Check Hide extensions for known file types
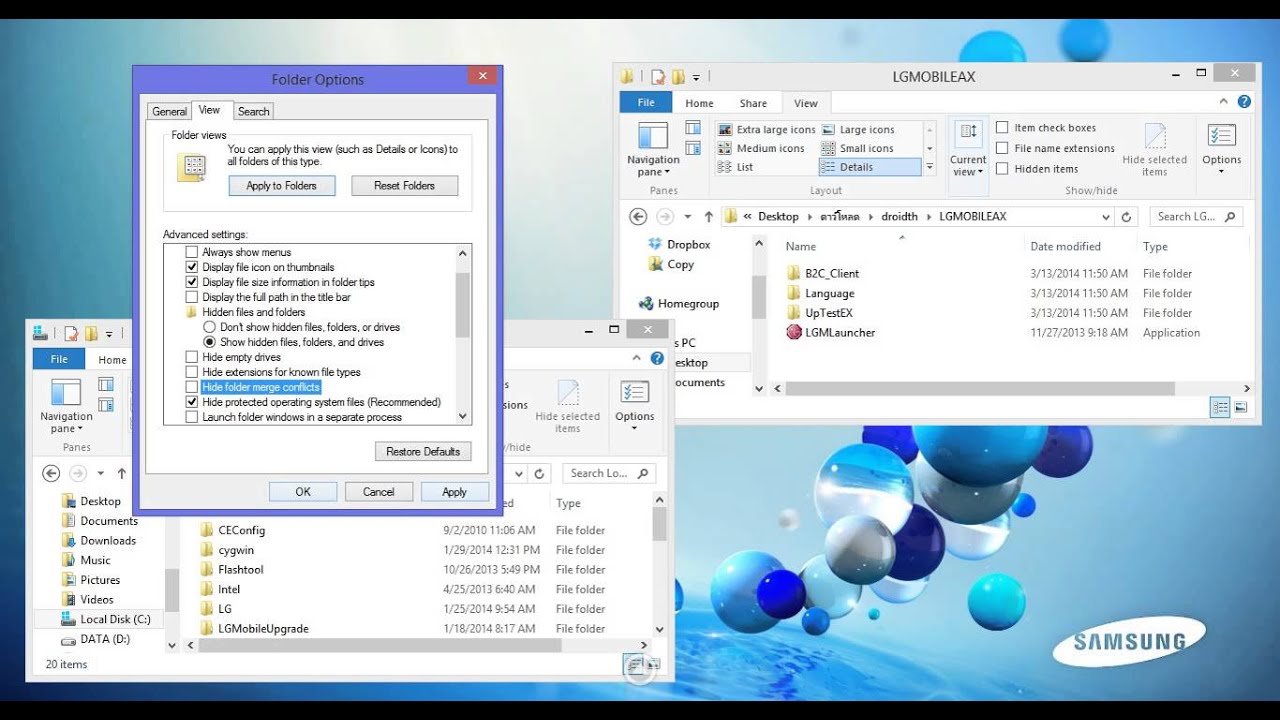1280x720 pixels. [x=192, y=372]
